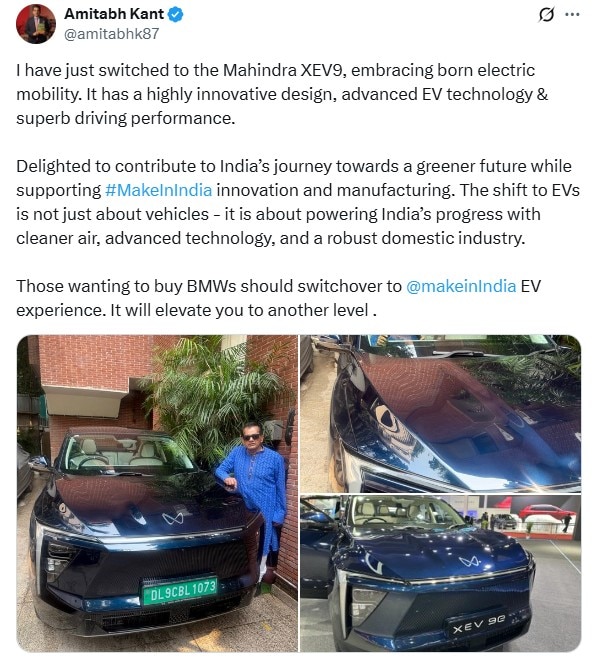Image resolution: width=598 pixels, height=667 pixels.
Task: Open the @amitabhk87 handle link
Action: coord(111,34)
